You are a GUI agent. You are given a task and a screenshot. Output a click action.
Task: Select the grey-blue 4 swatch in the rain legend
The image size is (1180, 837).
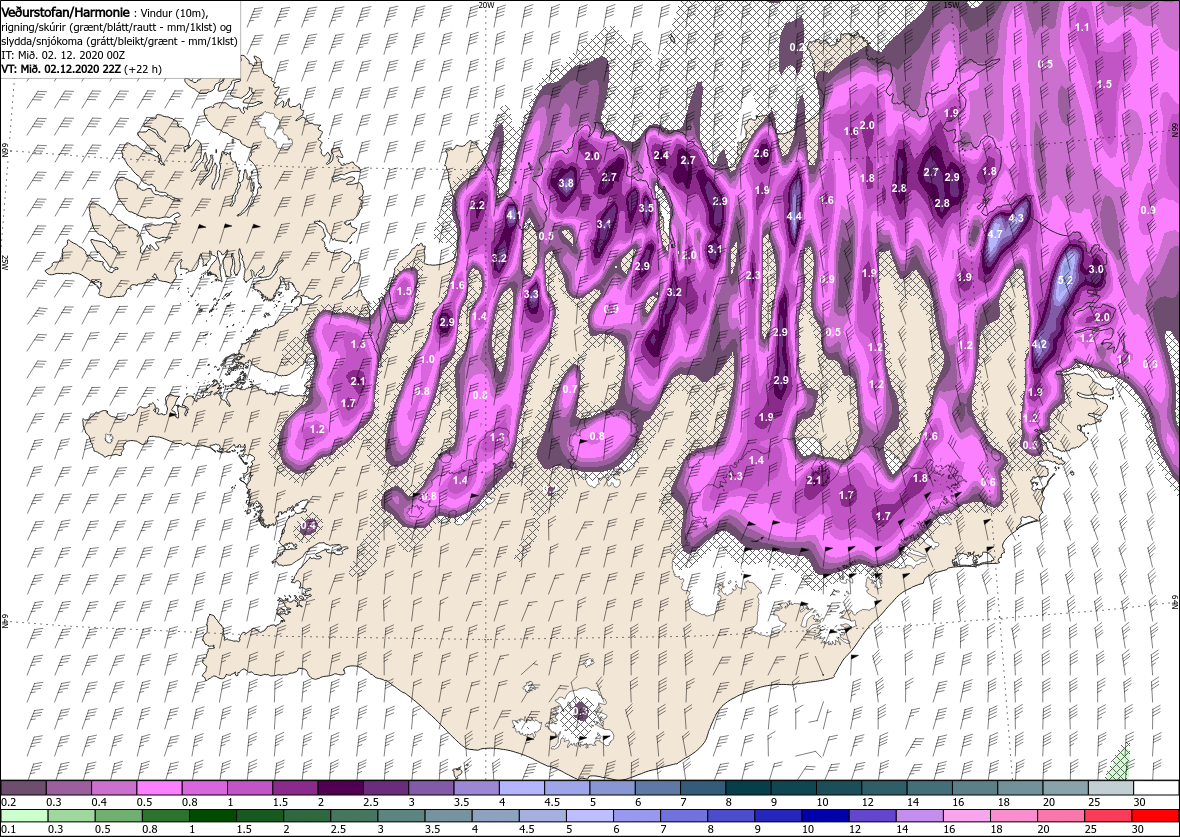(x=495, y=817)
